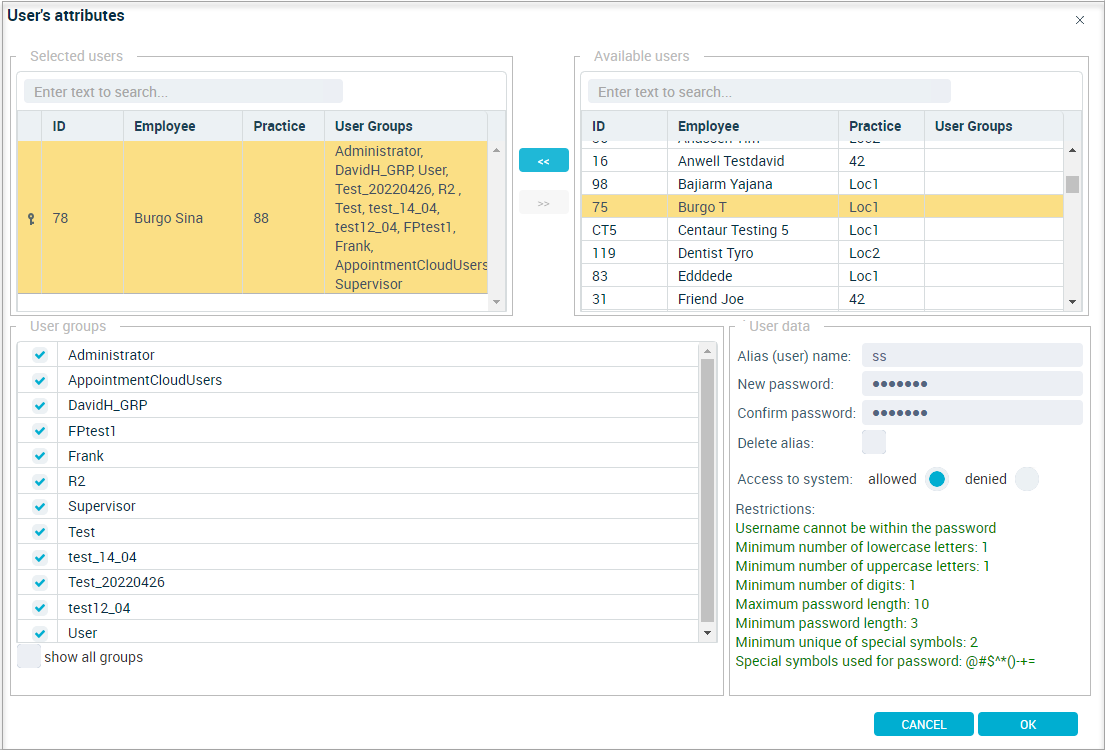Click the Available users search field
Viewport: 1105px width, 750px height.
[770, 92]
